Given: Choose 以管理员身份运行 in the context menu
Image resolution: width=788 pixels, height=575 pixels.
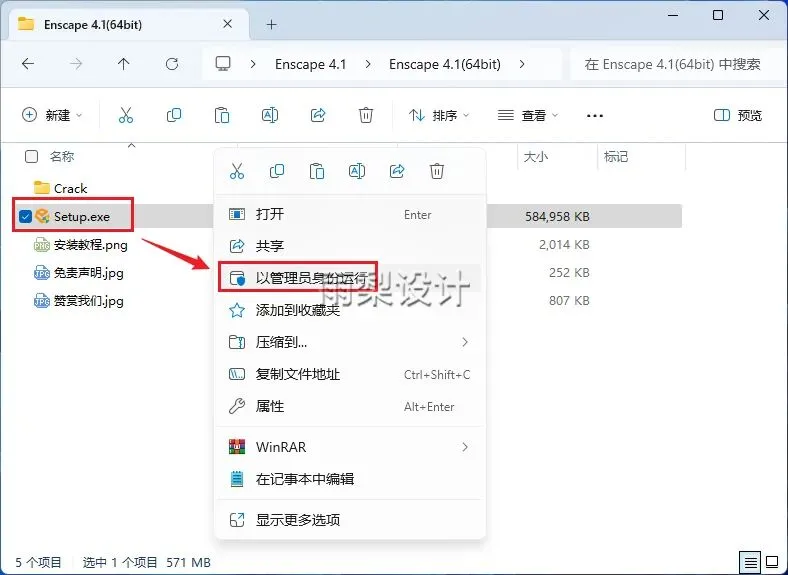Looking at the screenshot, I should [x=350, y=277].
